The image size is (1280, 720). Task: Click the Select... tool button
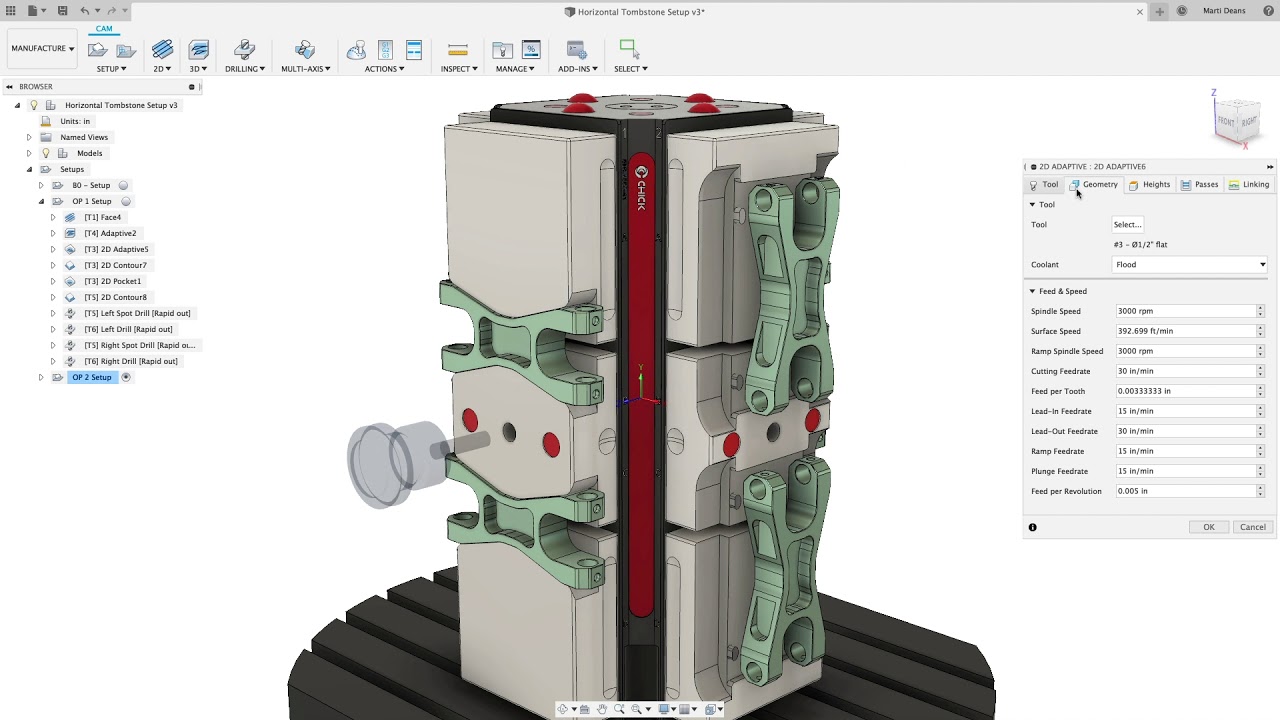click(x=1127, y=225)
